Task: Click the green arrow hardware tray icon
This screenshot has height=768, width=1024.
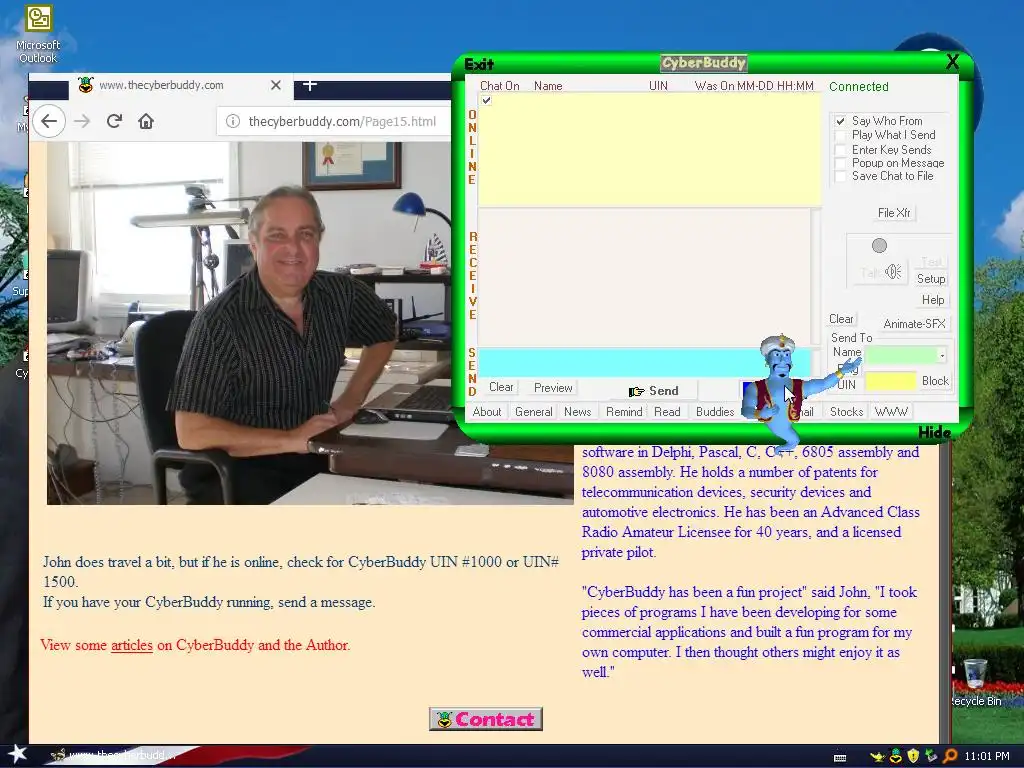Action: (931, 756)
